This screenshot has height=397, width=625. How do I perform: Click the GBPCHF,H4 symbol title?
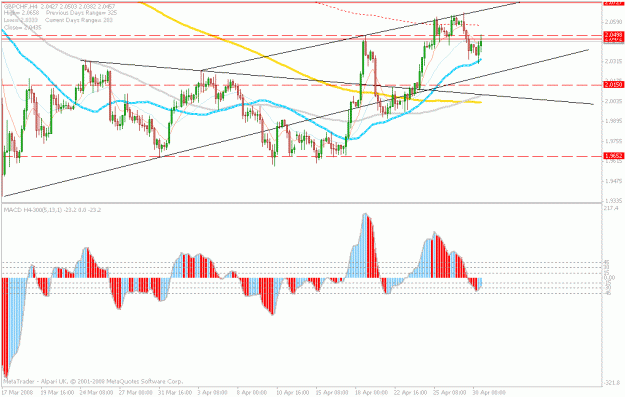click(20, 7)
